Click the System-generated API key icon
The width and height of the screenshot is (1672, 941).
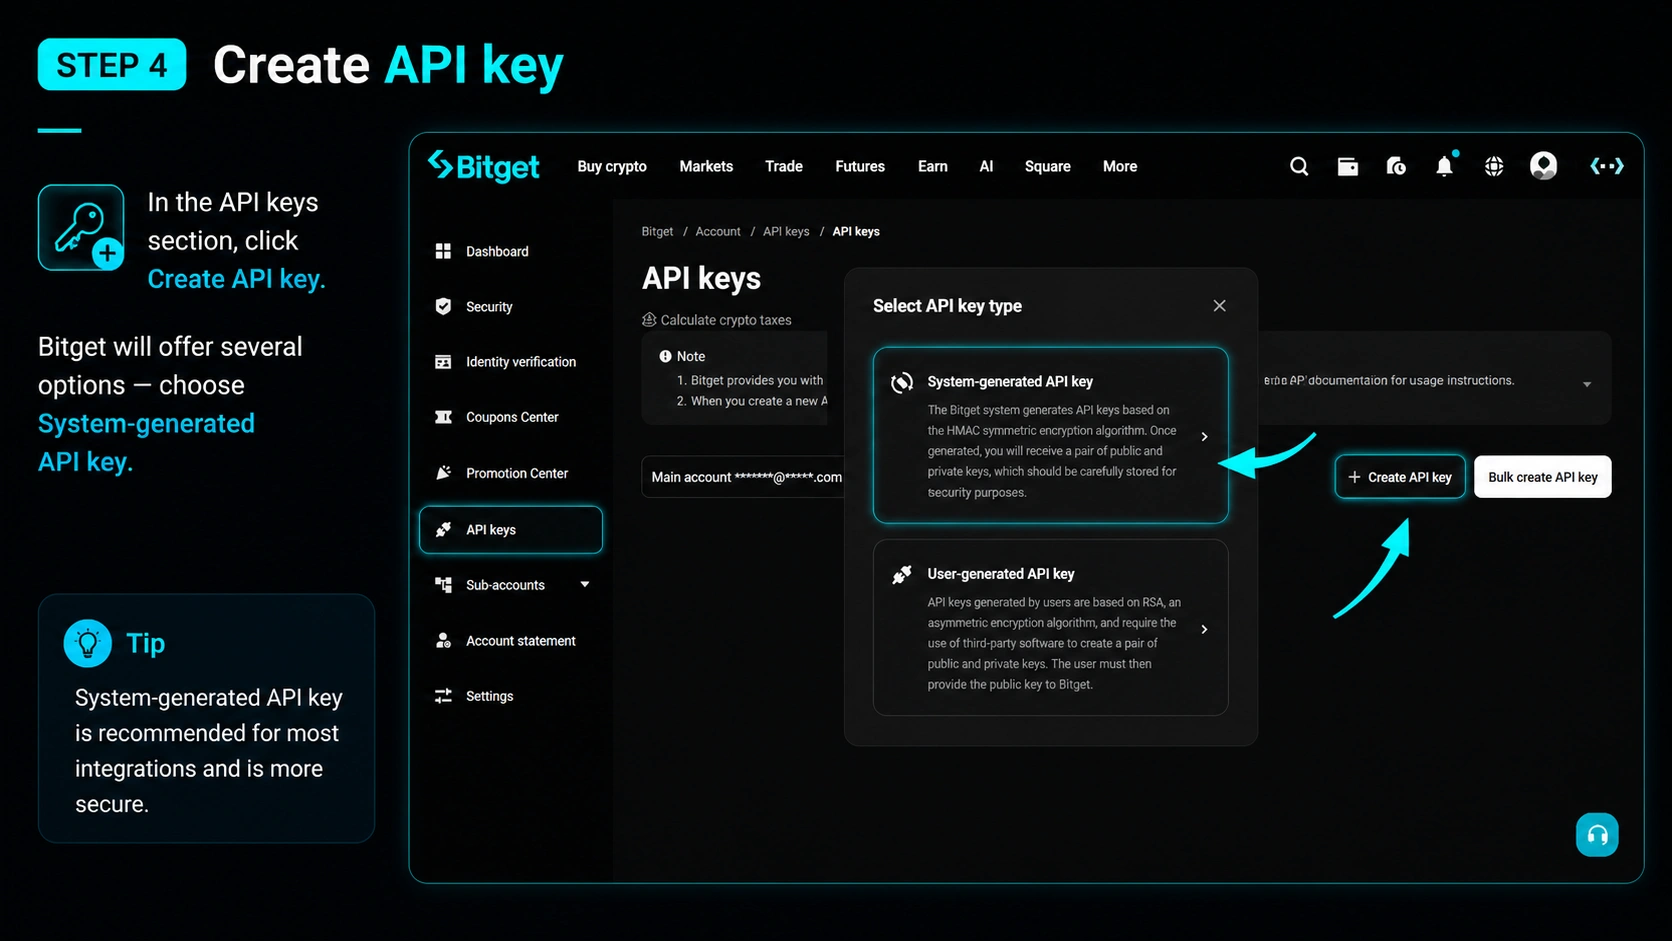[902, 382]
